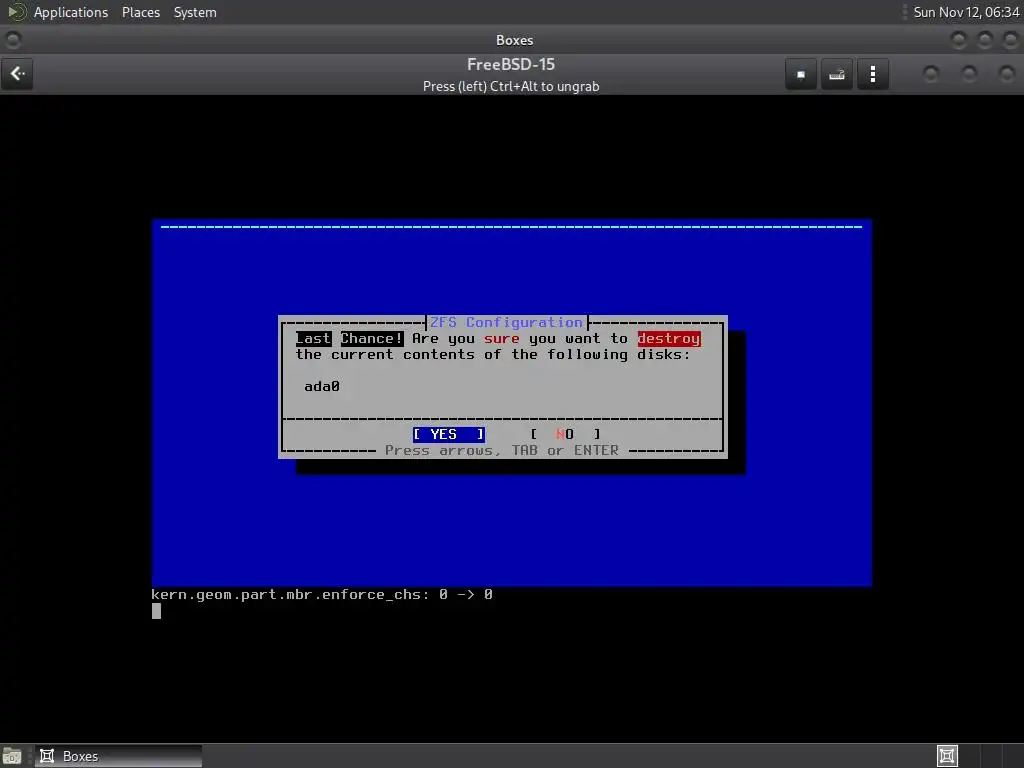The image size is (1024, 768).
Task: Click the 'Press (left) Ctrl+Alt to ungrab' subtitle
Action: coord(511,86)
